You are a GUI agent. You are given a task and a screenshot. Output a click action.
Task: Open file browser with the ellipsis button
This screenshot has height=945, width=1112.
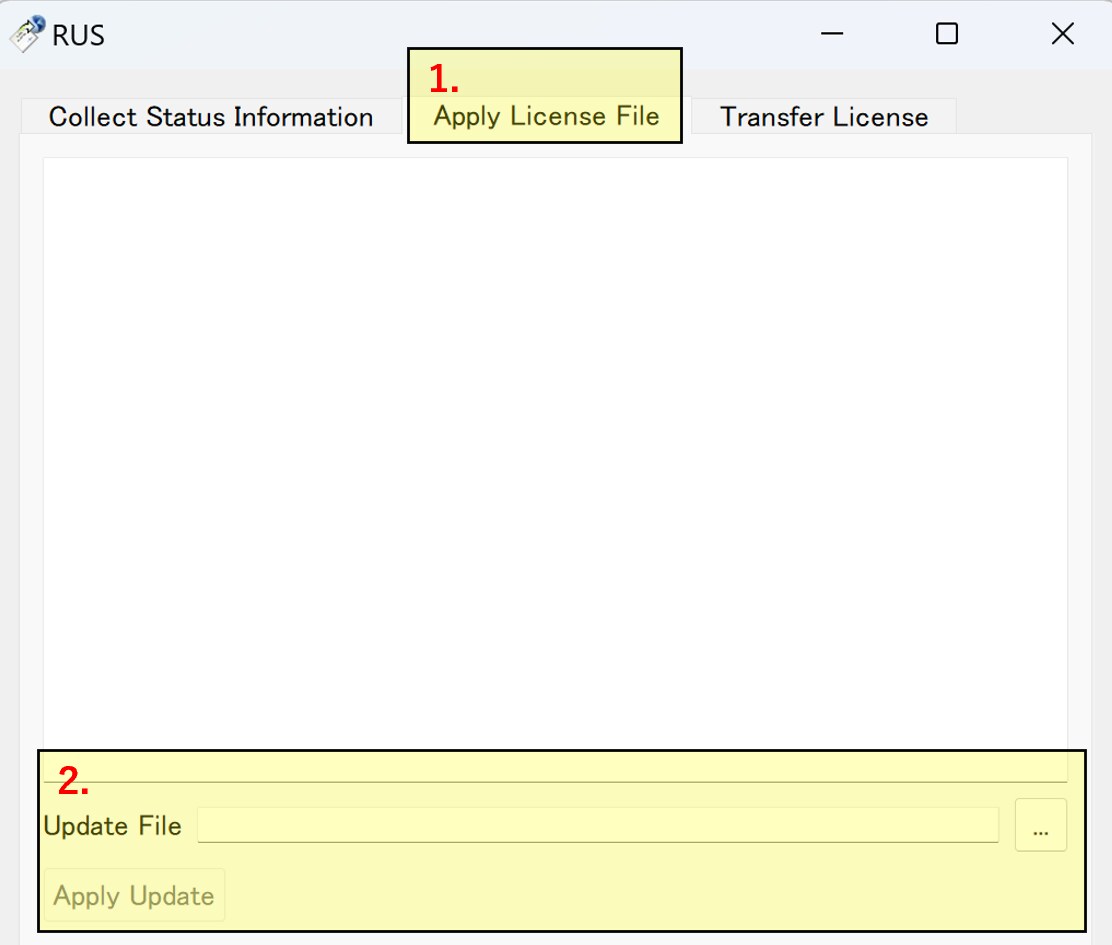1040,825
